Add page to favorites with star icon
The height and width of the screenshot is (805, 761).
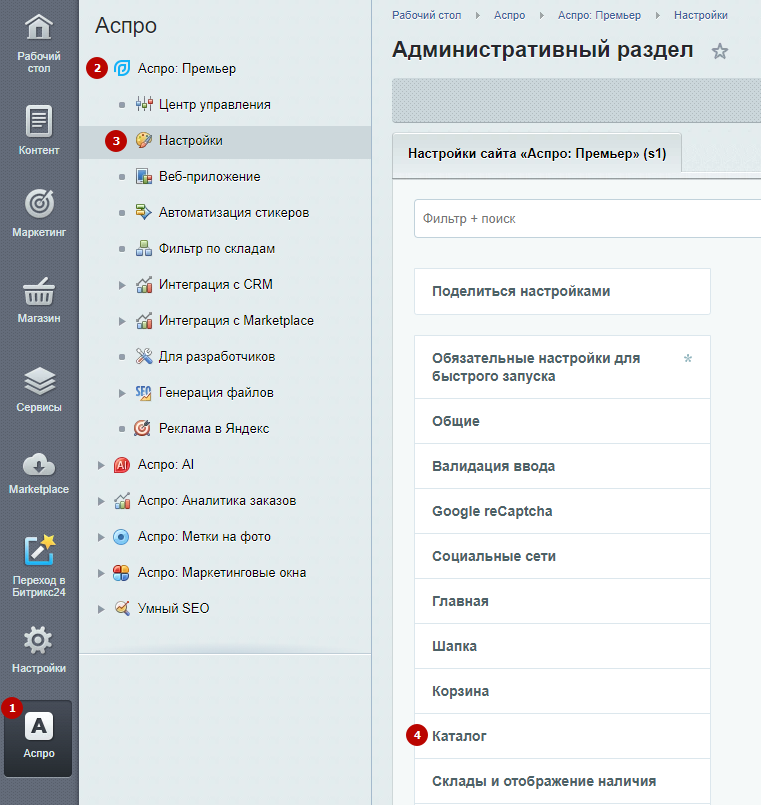coord(719,51)
